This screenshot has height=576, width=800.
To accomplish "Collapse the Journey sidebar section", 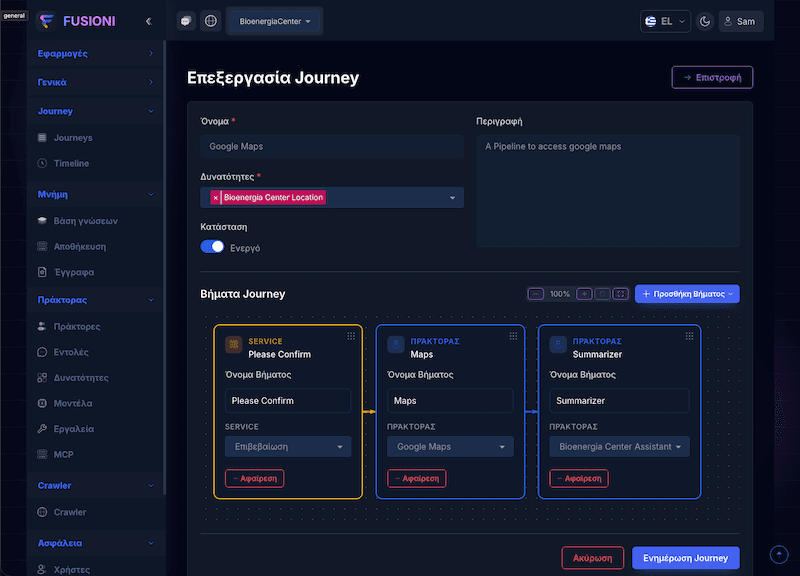I will (95, 111).
